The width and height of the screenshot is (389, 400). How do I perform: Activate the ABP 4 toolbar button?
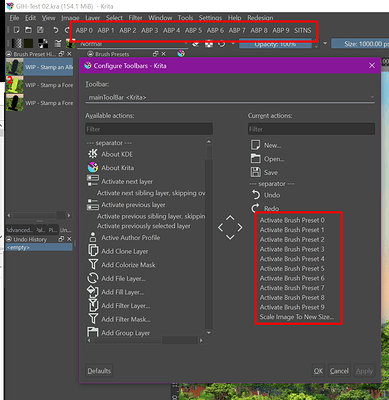[x=171, y=30]
